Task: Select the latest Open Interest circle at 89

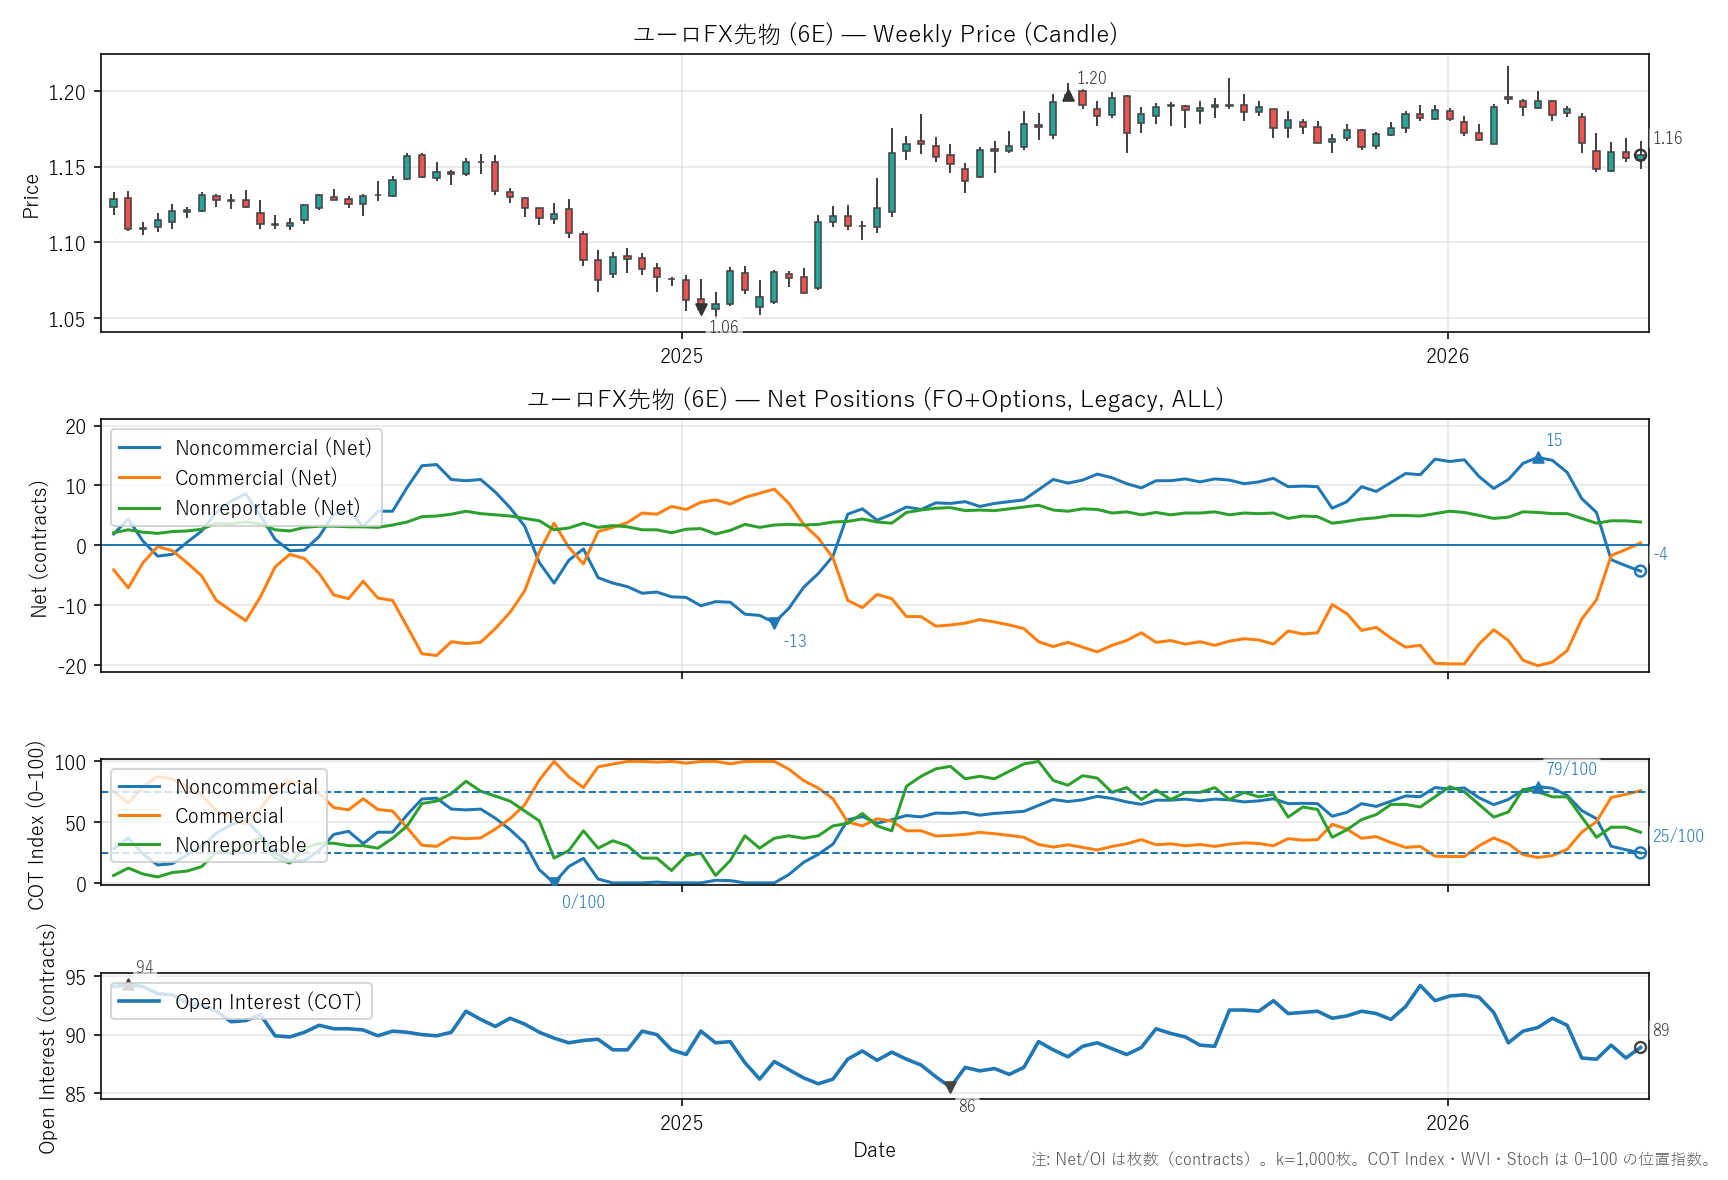Action: [x=1640, y=1047]
